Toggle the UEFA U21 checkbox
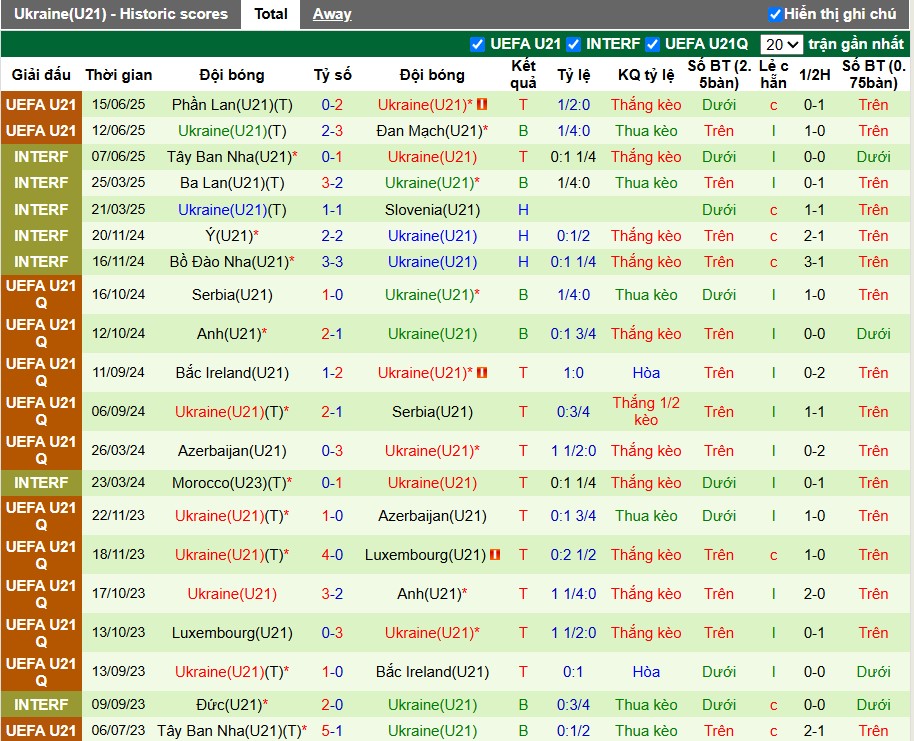This screenshot has width=914, height=741. (477, 44)
